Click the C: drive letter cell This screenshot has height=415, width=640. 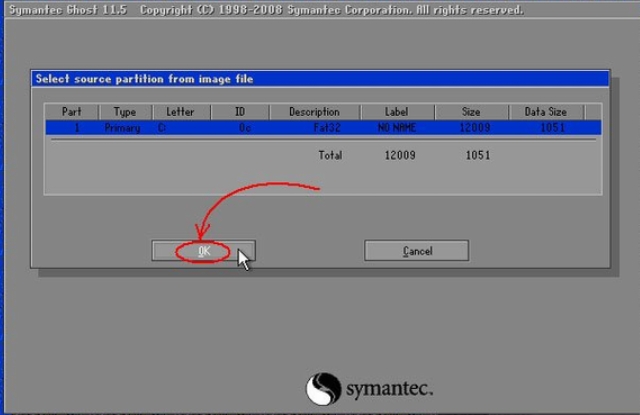[162, 128]
